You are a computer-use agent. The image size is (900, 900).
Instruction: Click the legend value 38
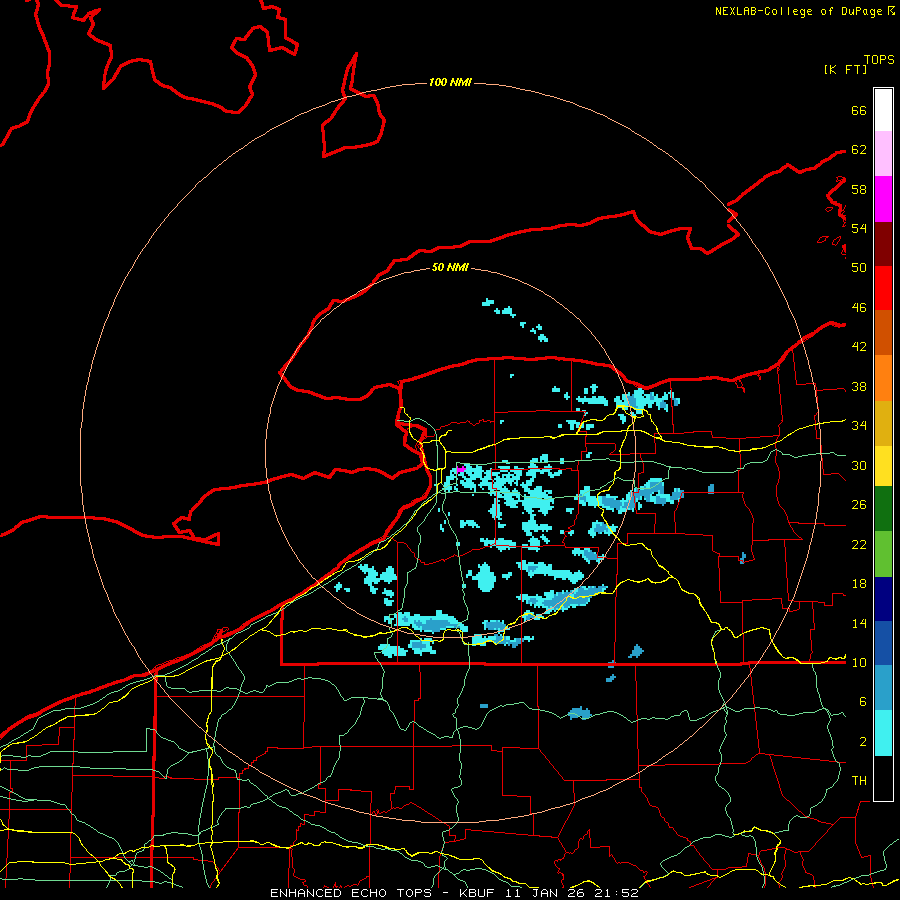859,387
